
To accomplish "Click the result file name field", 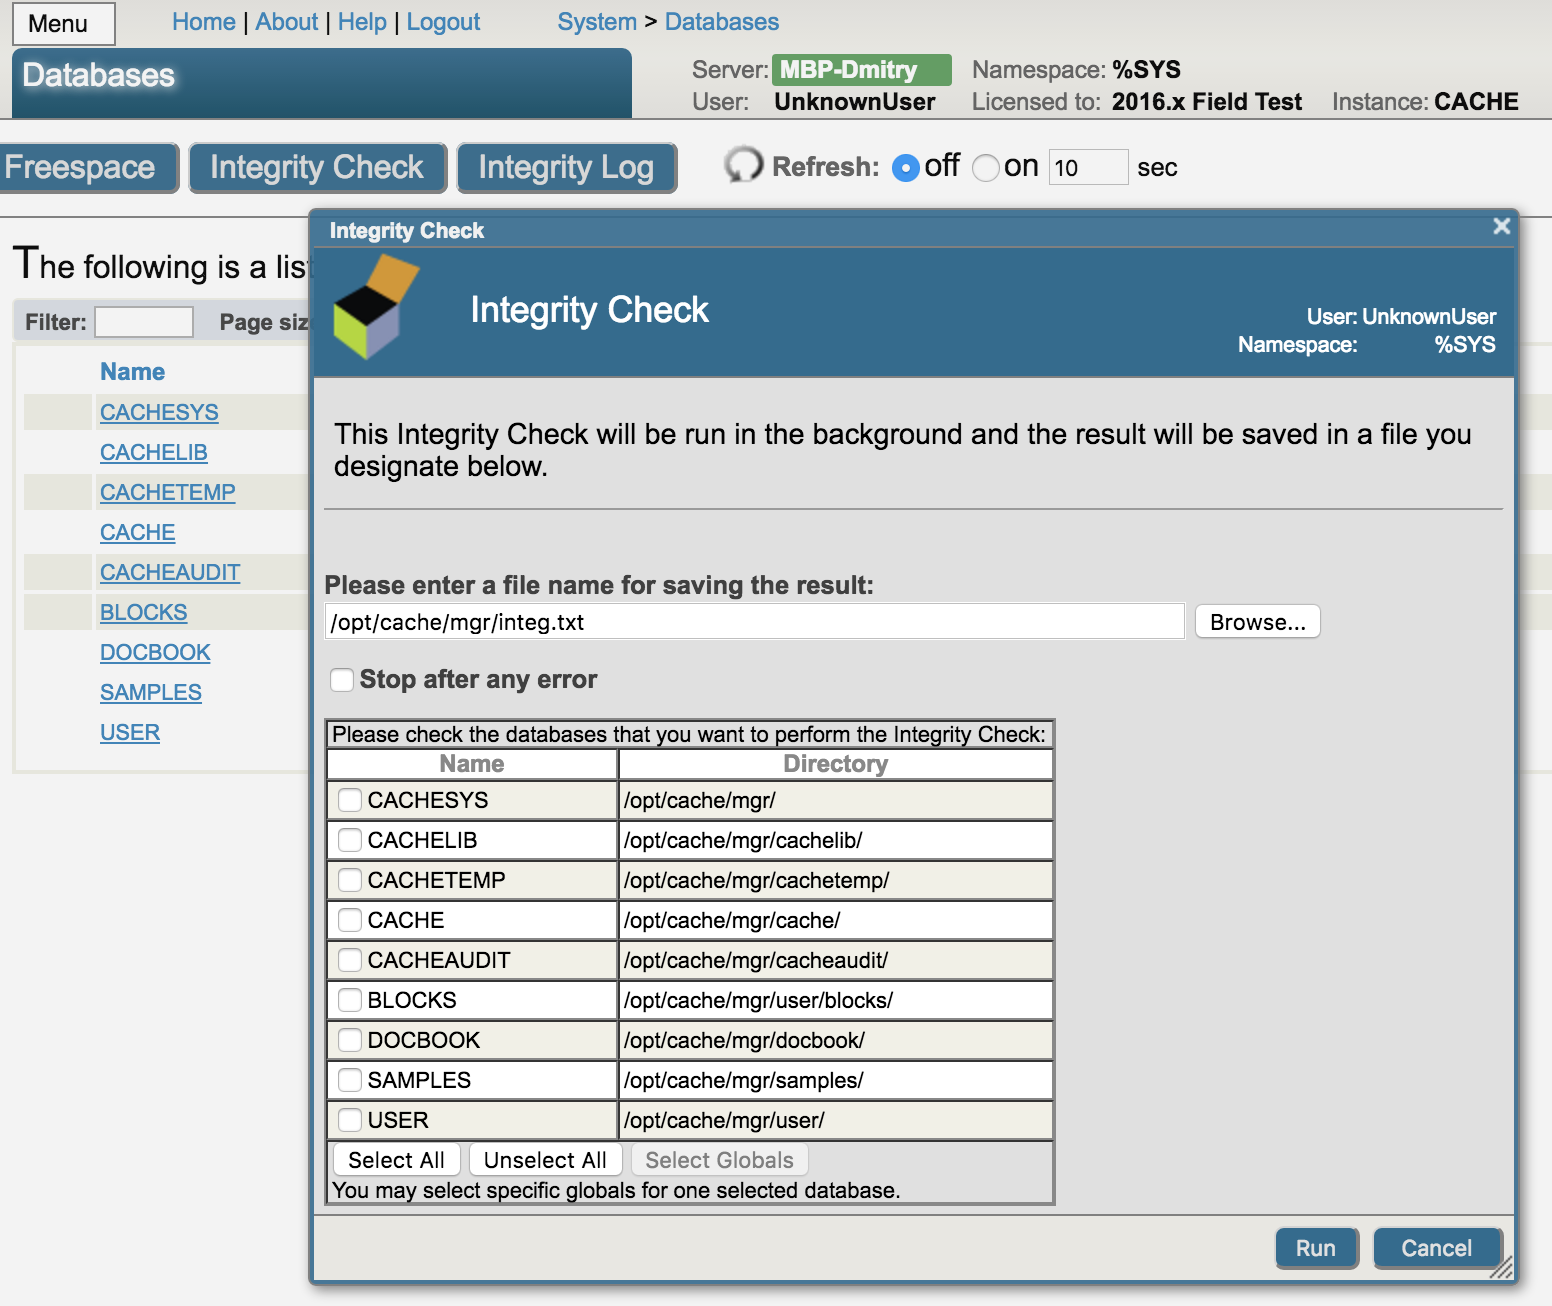I will [754, 622].
